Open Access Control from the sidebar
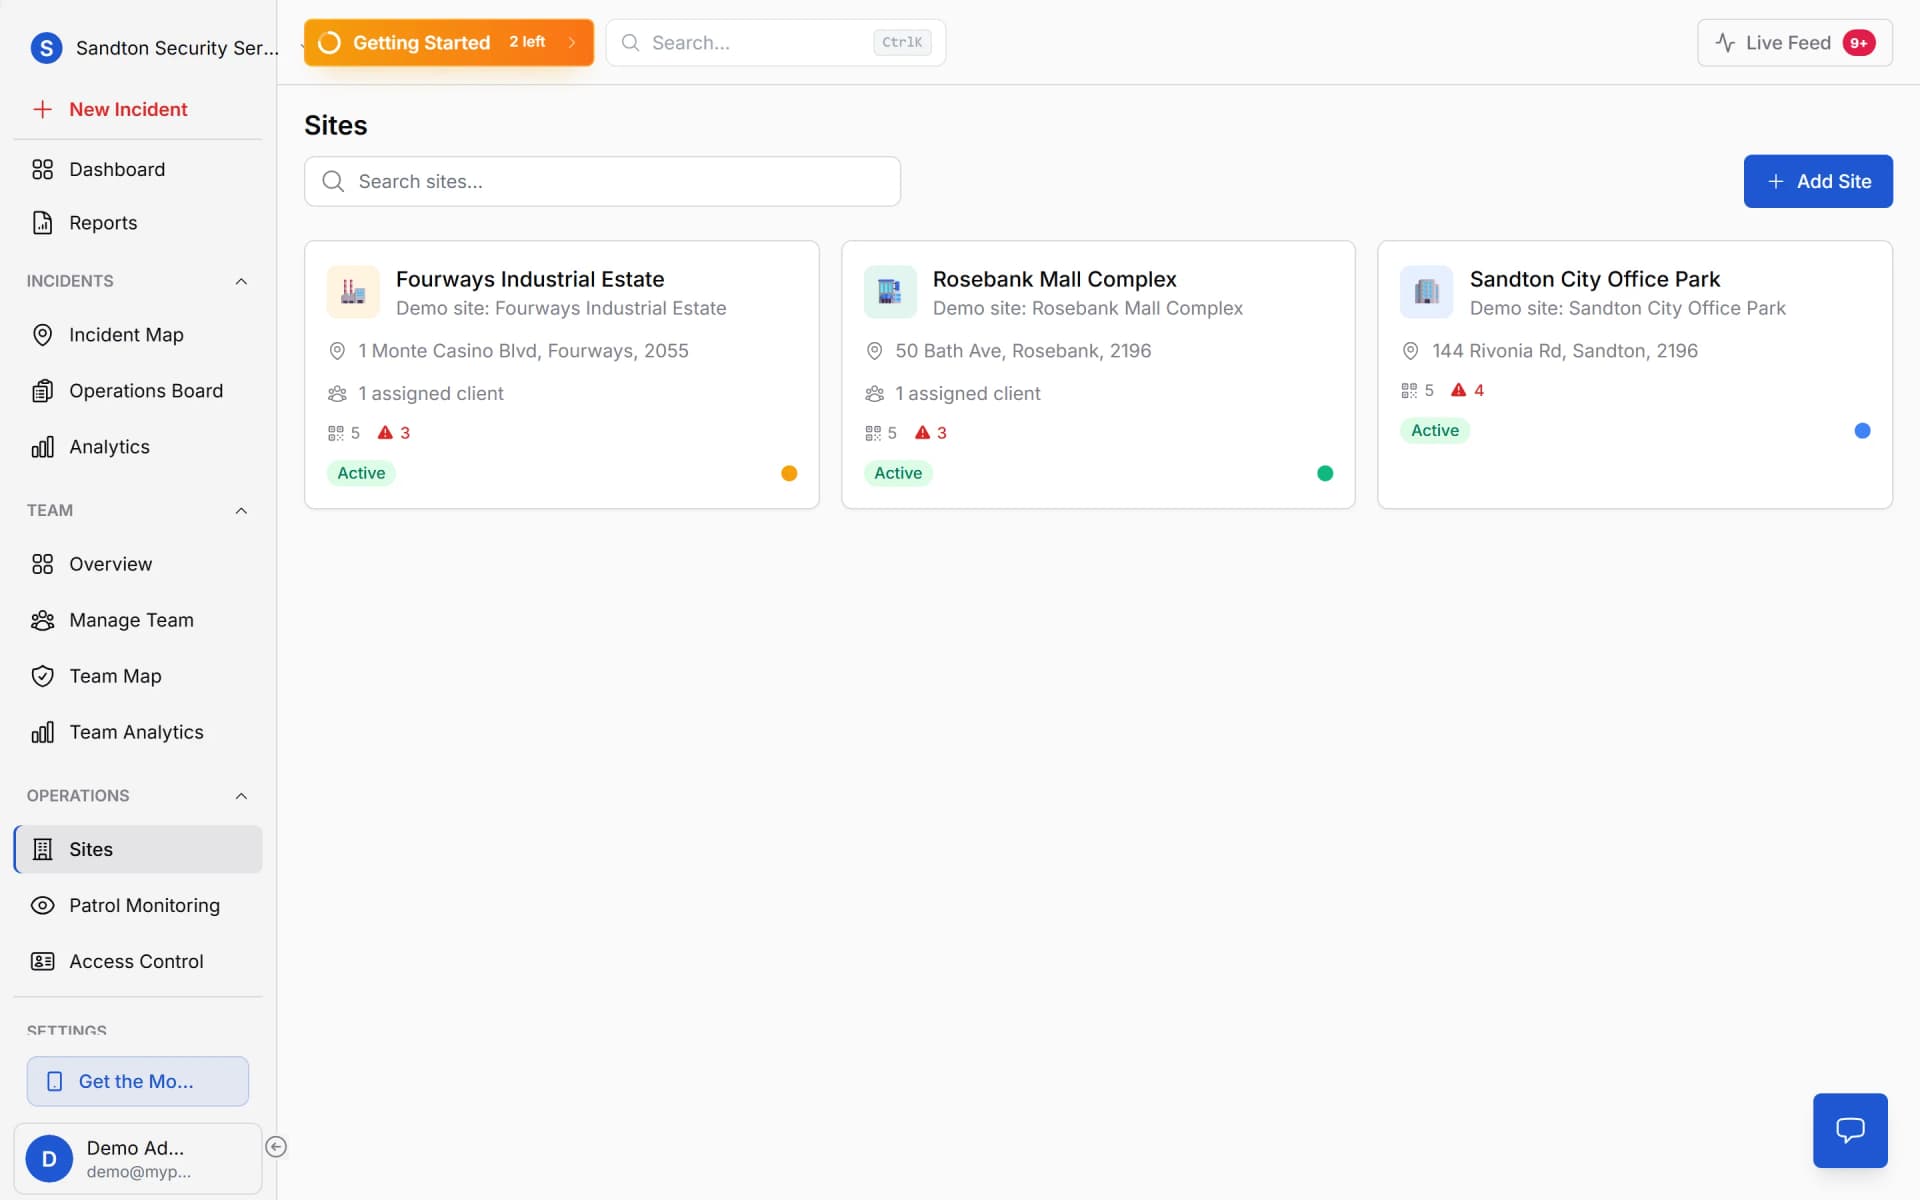The width and height of the screenshot is (1920, 1200). 136,961
